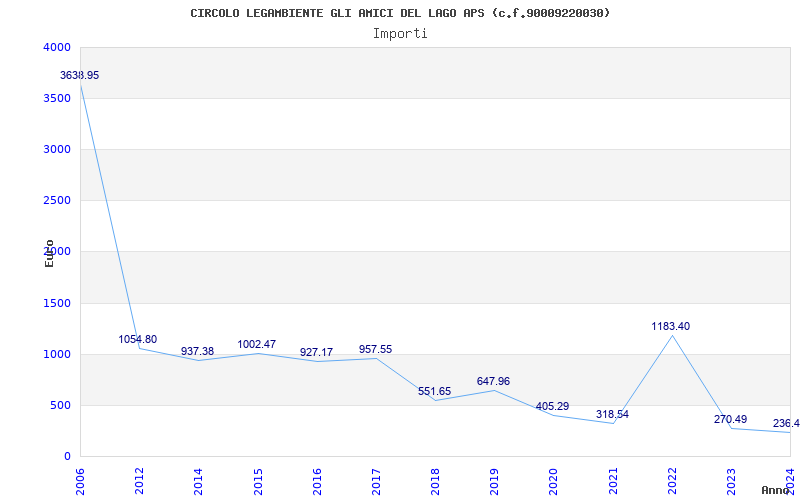Select year 2022 on the x-axis
The height and width of the screenshot is (500, 800).
[672, 478]
